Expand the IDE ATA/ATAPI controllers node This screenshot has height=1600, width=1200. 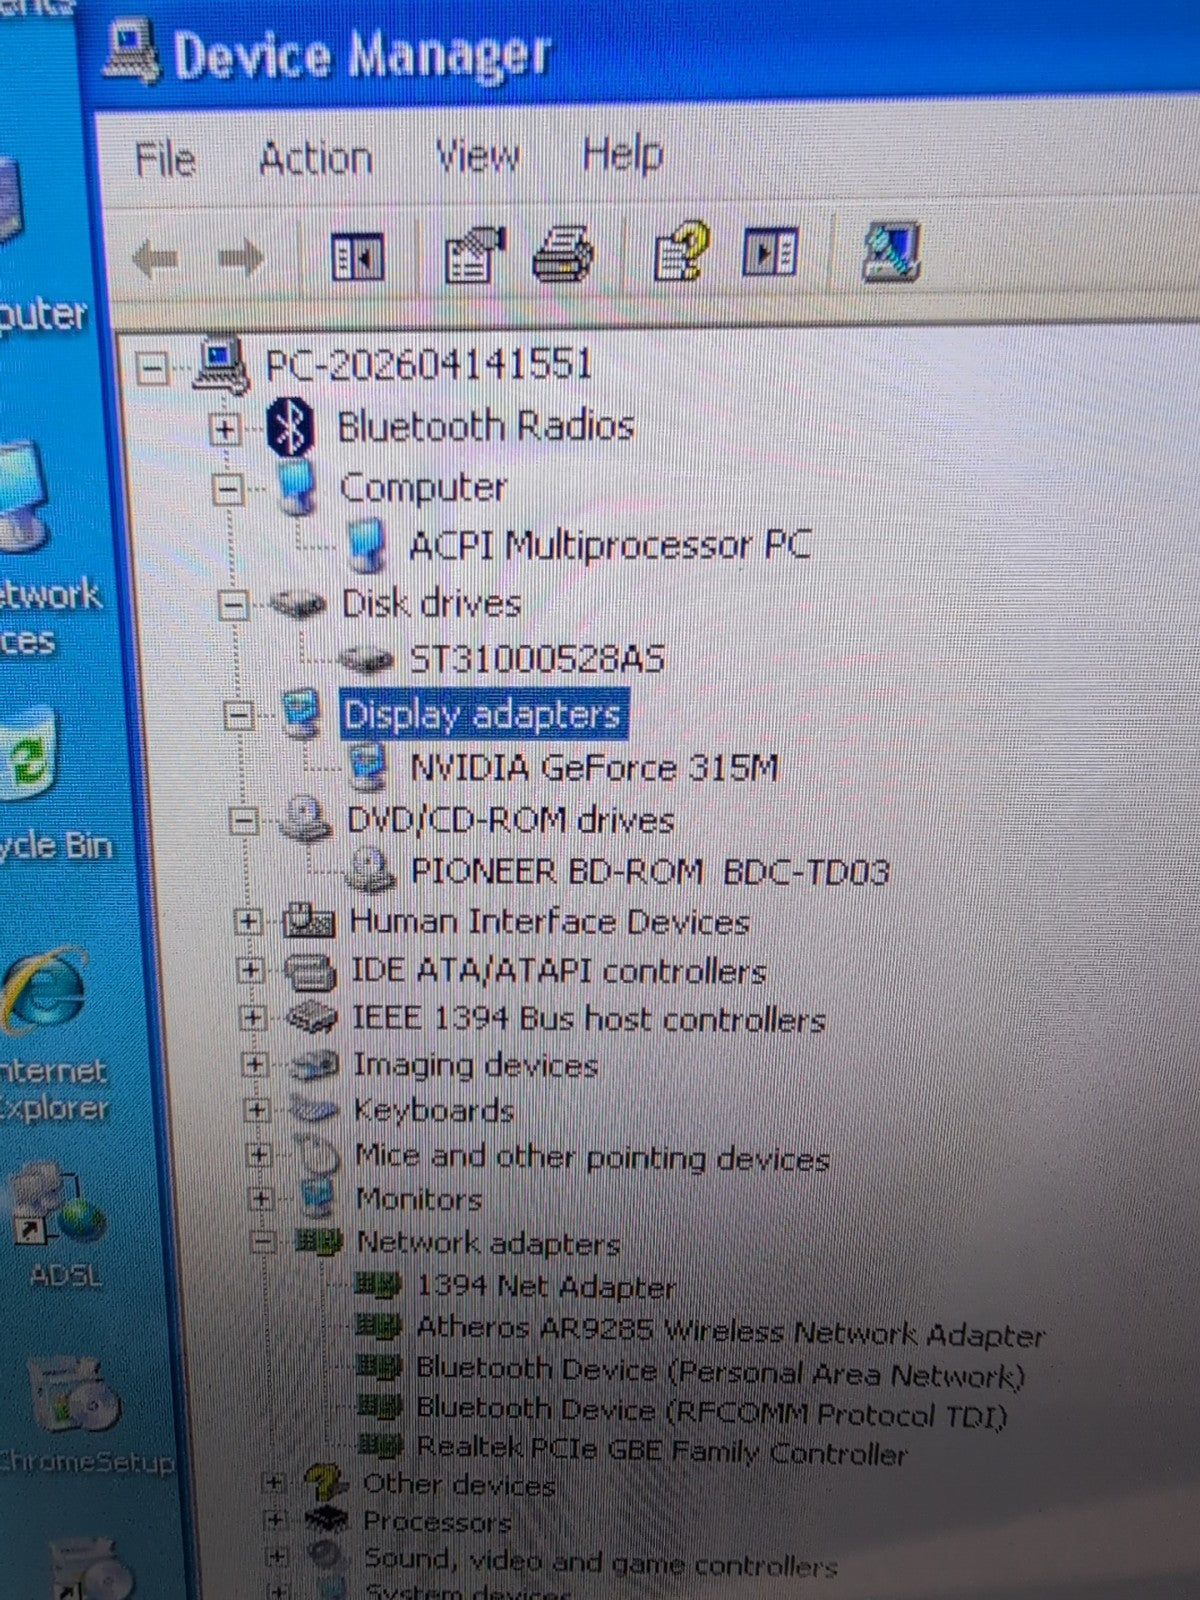coord(250,970)
